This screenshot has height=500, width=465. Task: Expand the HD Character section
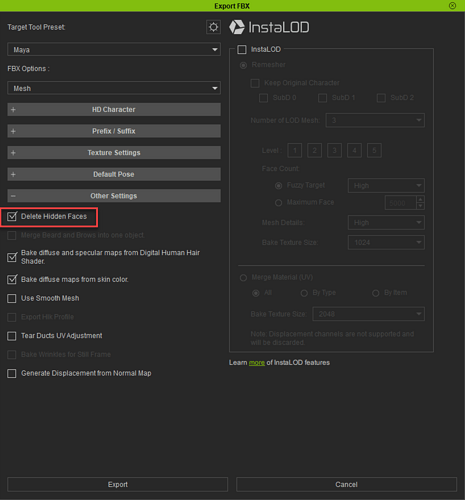click(114, 109)
